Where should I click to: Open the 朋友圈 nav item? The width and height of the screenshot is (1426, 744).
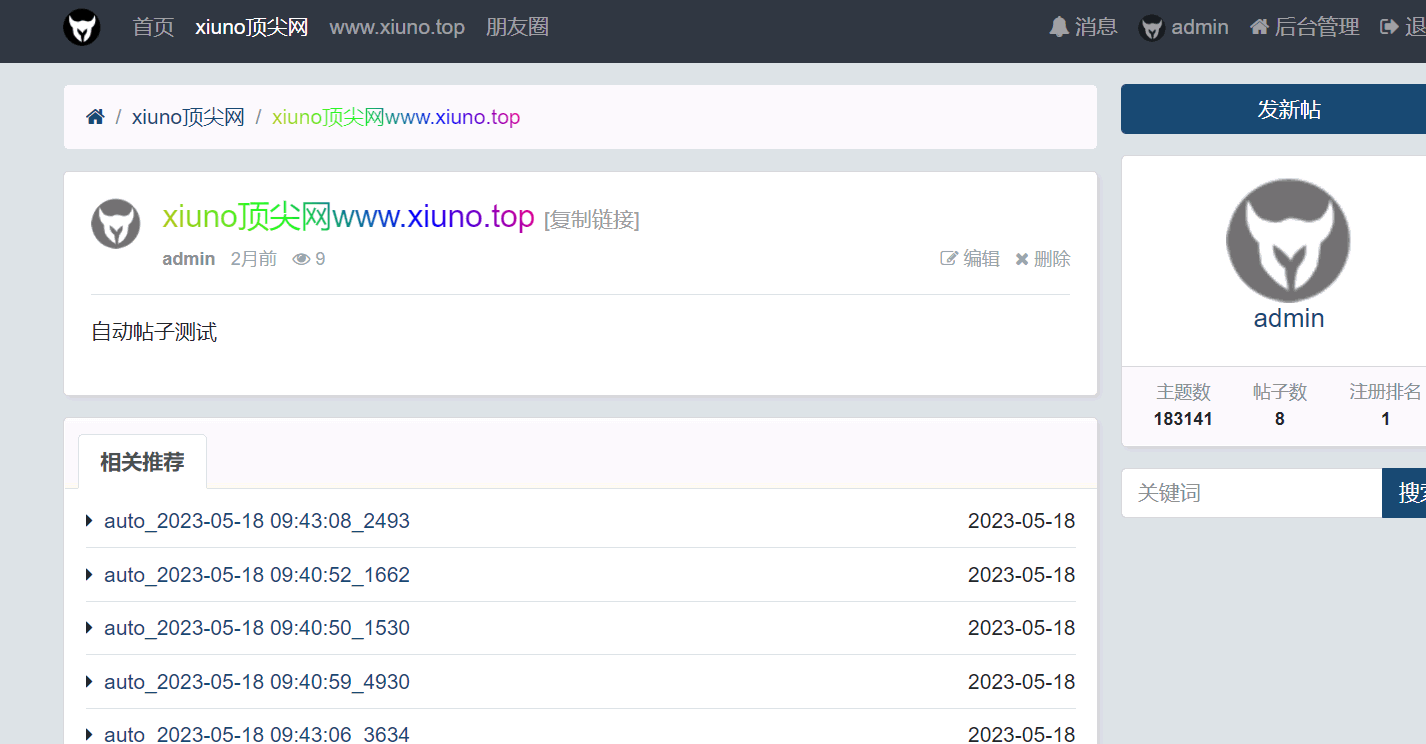coord(517,27)
